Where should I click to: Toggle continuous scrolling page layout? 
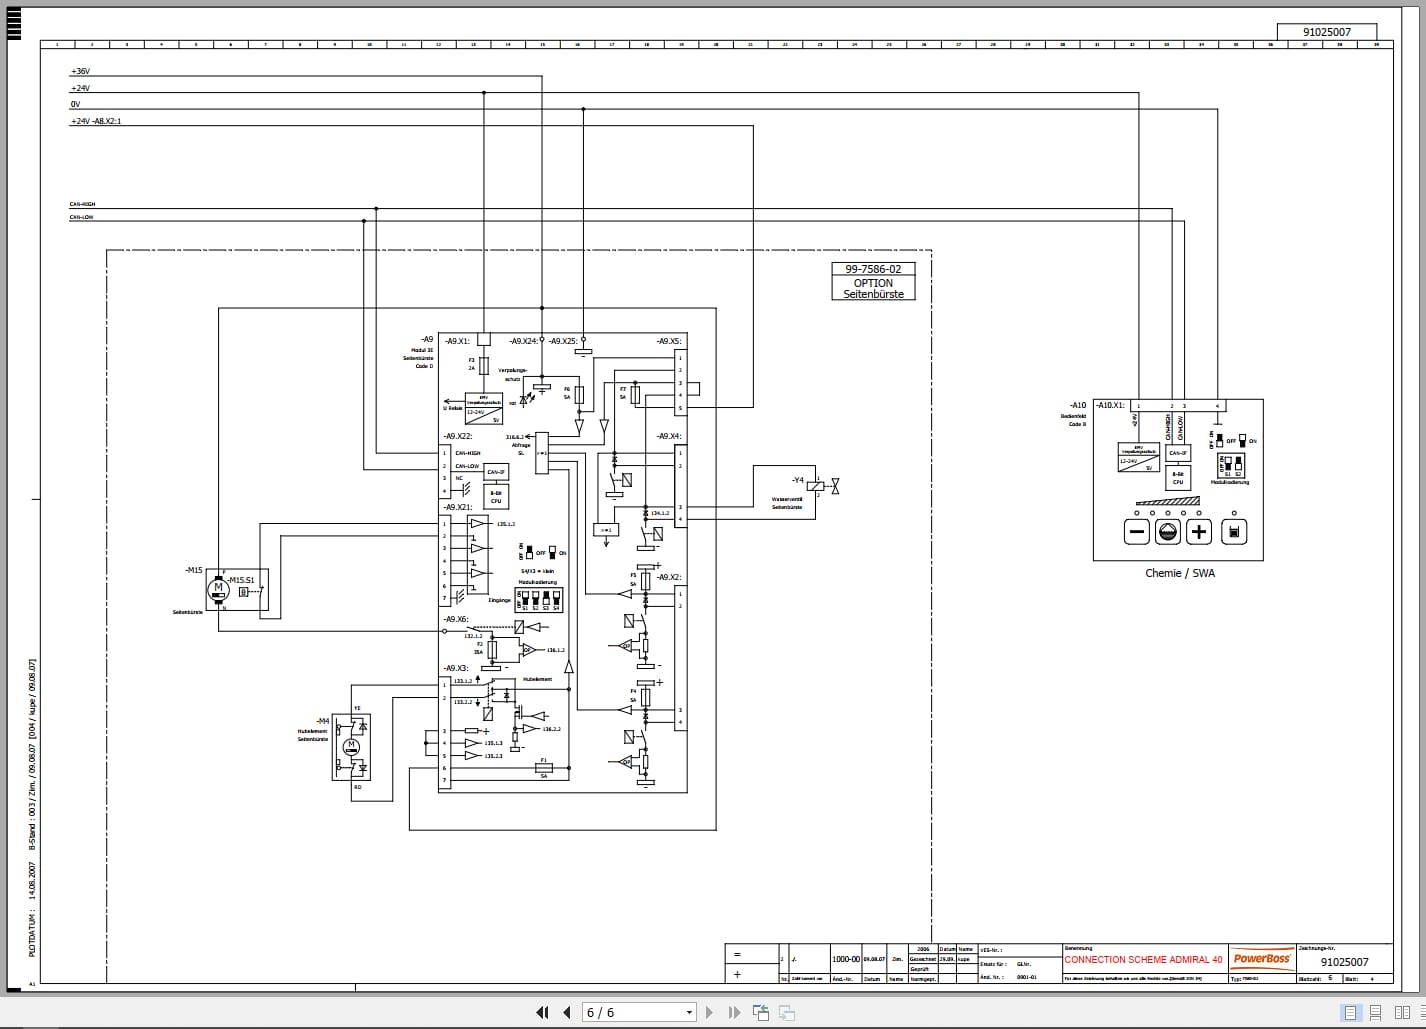pos(1375,1012)
